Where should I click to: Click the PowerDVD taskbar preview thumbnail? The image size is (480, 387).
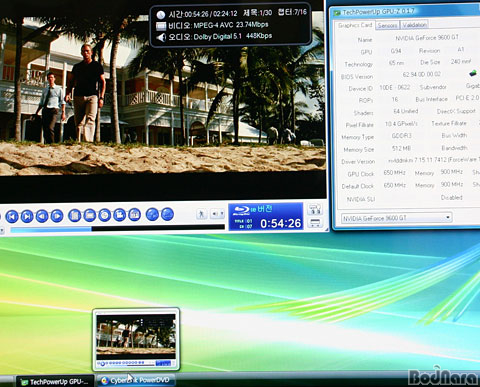click(x=136, y=339)
